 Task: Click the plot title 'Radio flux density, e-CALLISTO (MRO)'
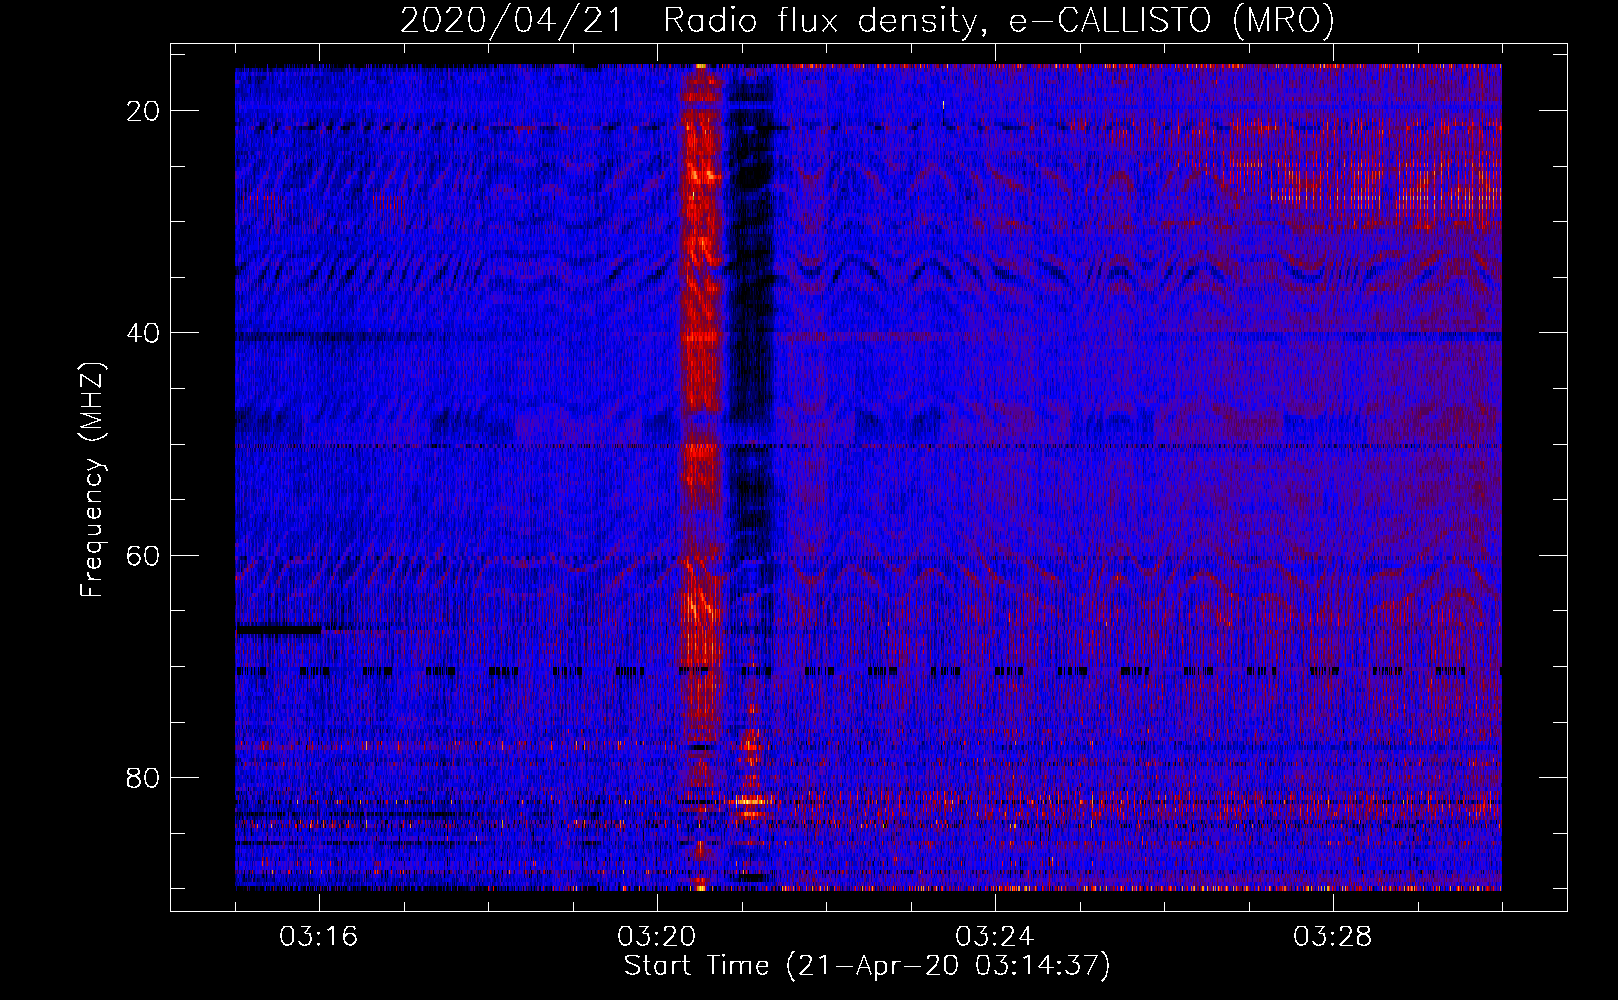click(x=998, y=21)
